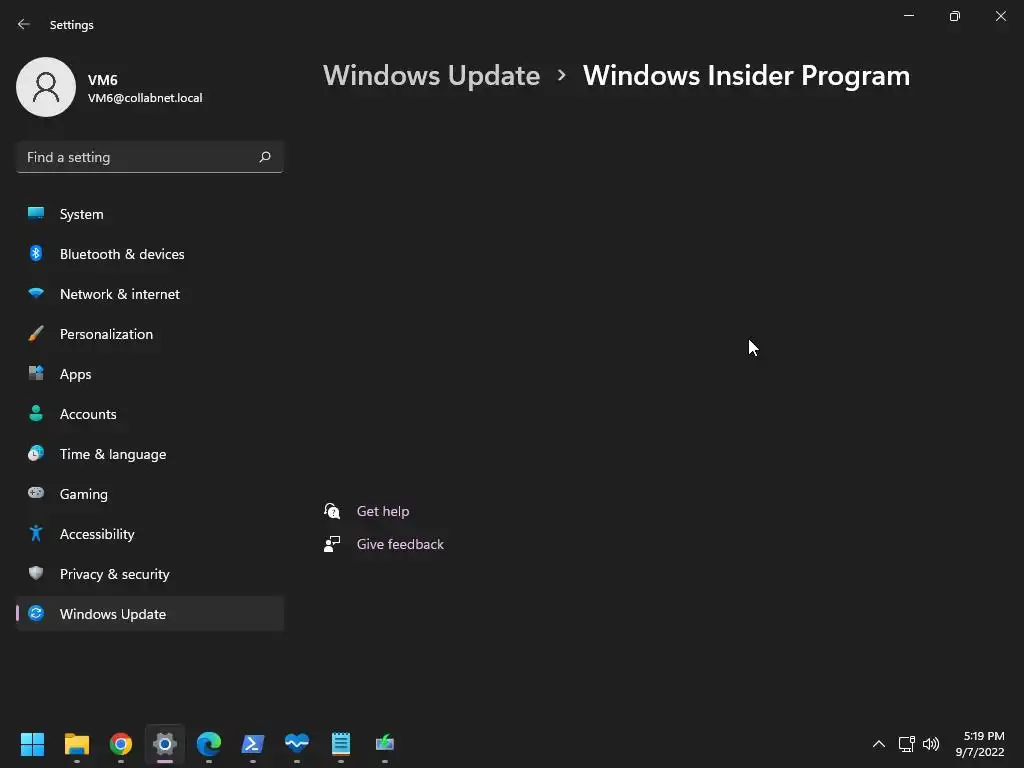The height and width of the screenshot is (768, 1024).
Task: Click the Accounts person icon
Action: (x=36, y=413)
